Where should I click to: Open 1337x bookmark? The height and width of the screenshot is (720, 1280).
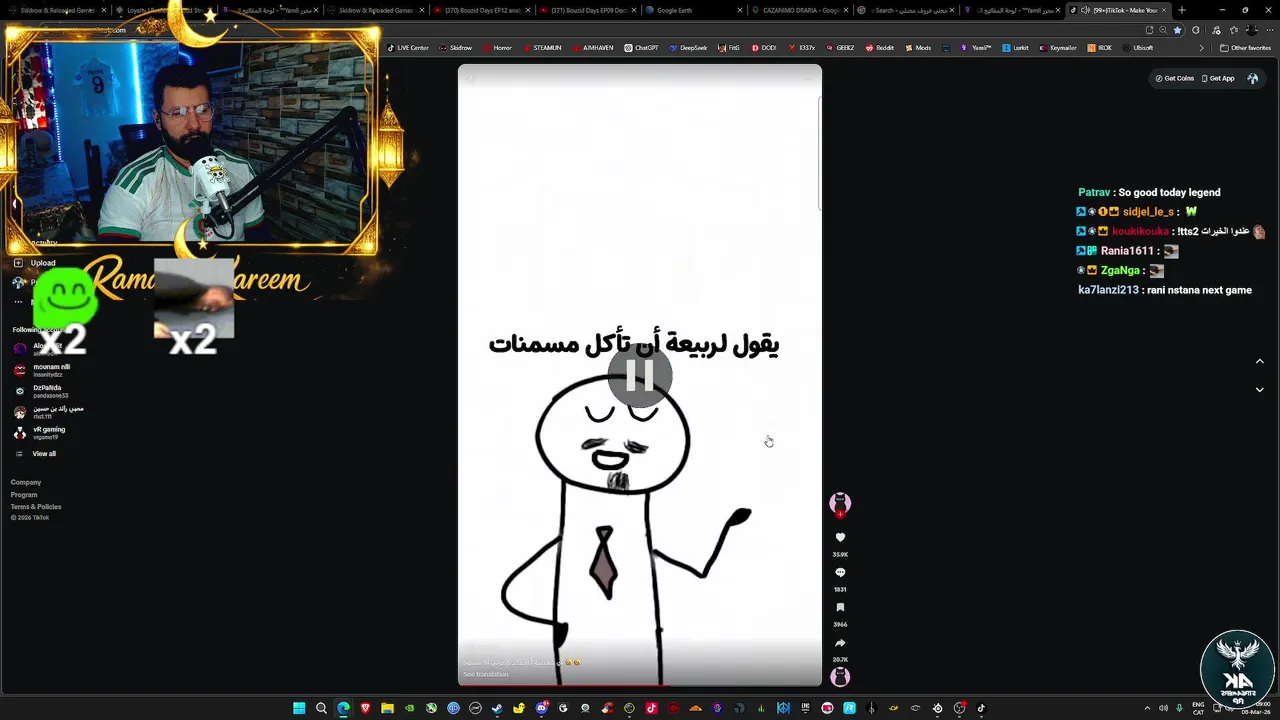801,48
